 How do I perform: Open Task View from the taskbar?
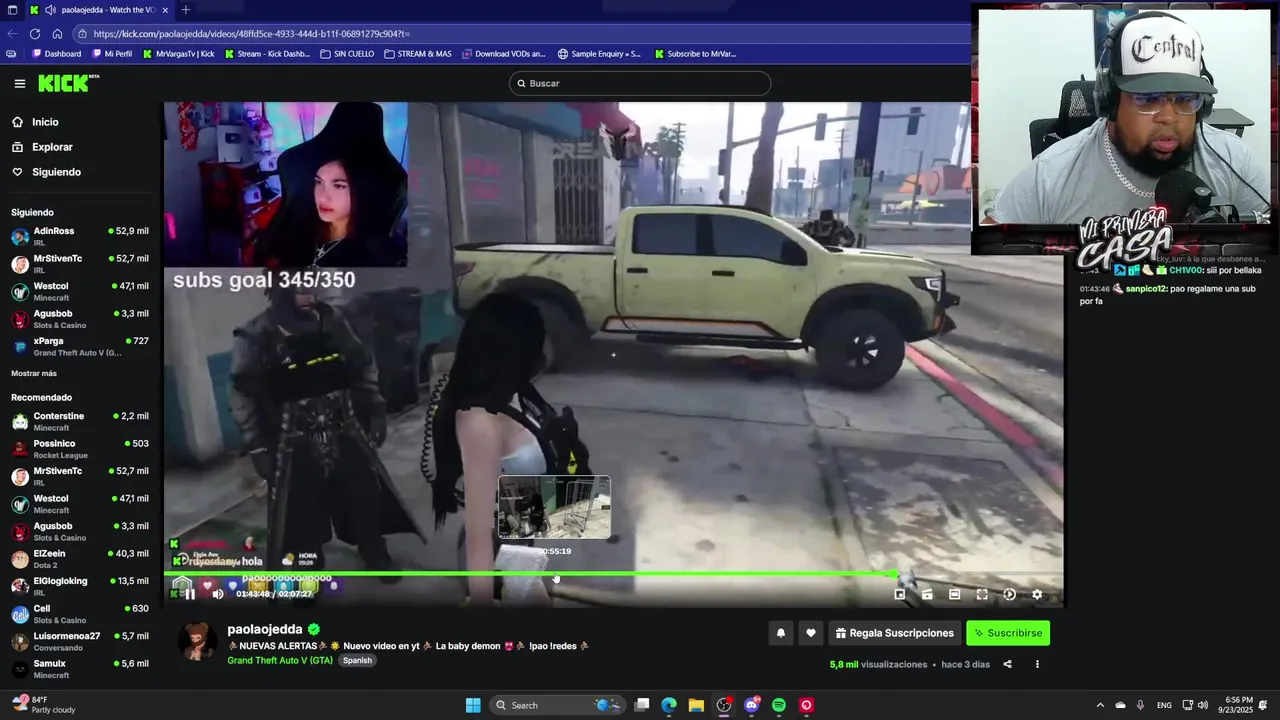pyautogui.click(x=642, y=705)
